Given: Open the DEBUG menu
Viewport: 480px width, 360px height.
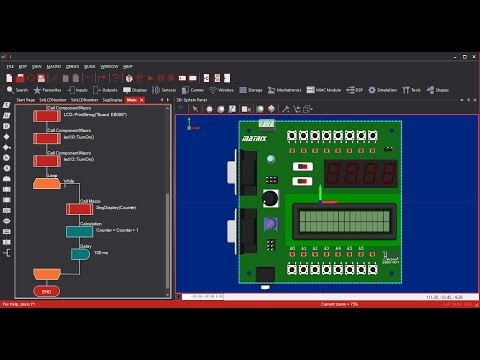Looking at the screenshot, I should (x=72, y=67).
